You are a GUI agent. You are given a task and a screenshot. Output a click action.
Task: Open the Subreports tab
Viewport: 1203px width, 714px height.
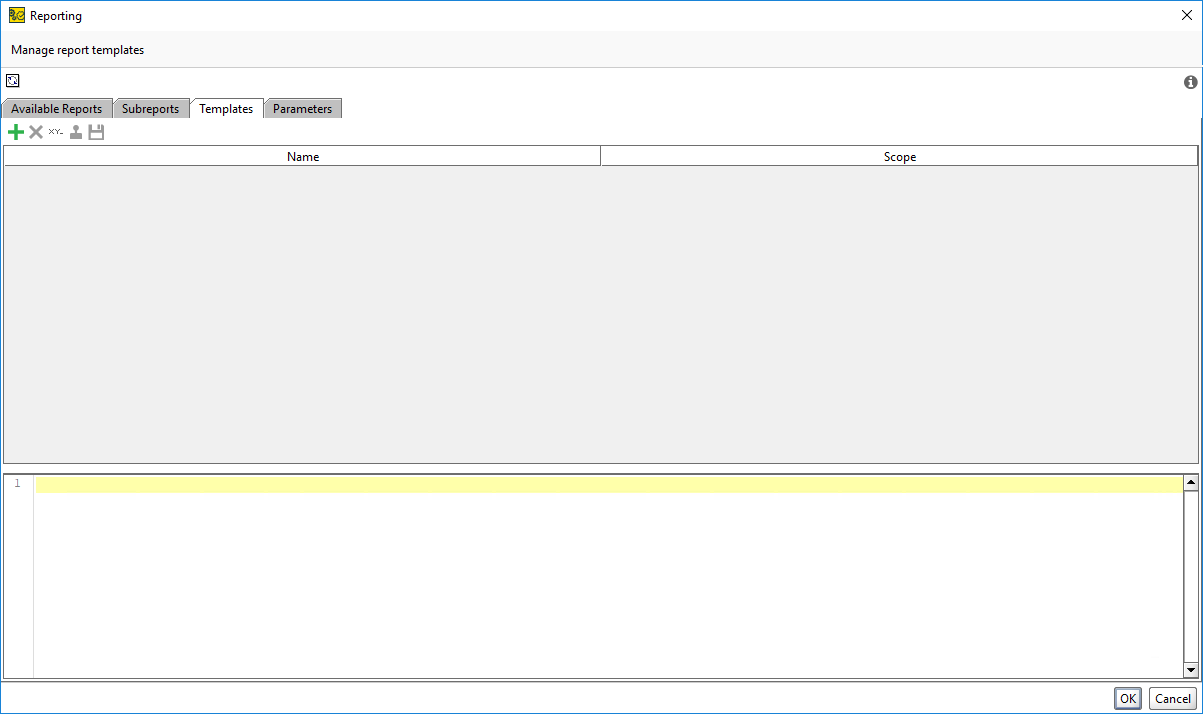click(150, 108)
